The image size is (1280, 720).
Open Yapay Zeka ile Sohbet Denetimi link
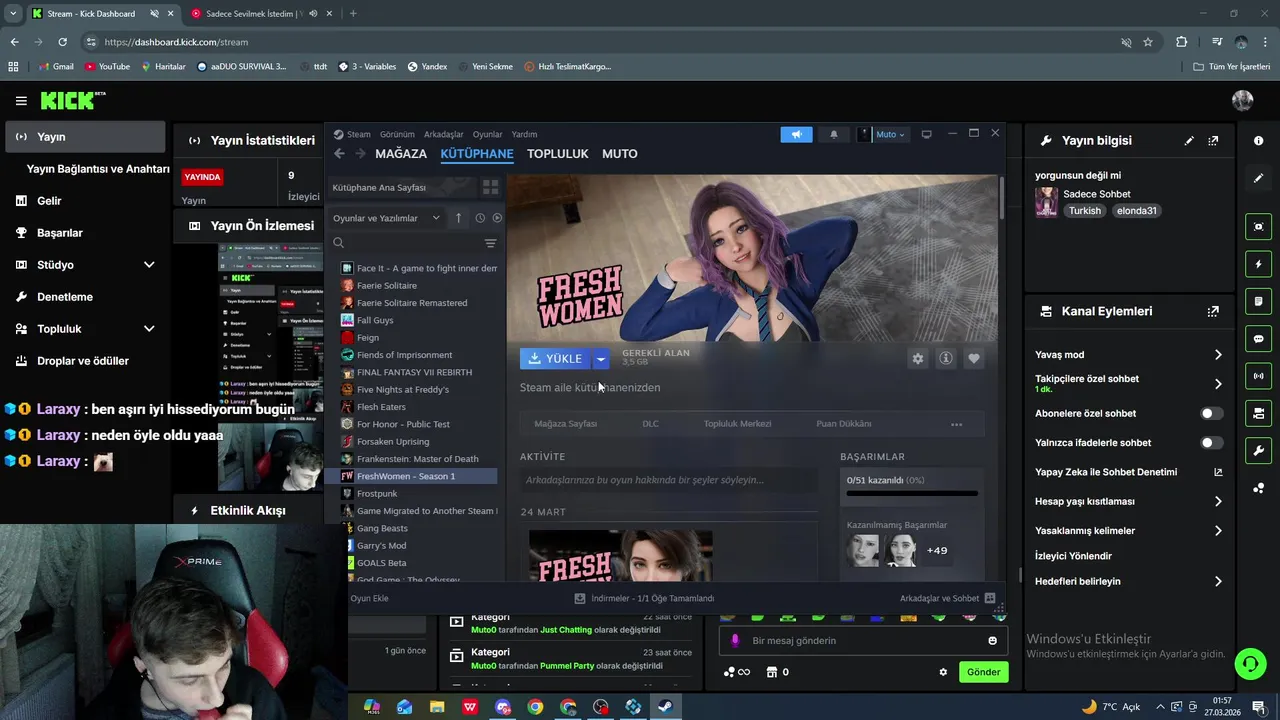(1129, 472)
